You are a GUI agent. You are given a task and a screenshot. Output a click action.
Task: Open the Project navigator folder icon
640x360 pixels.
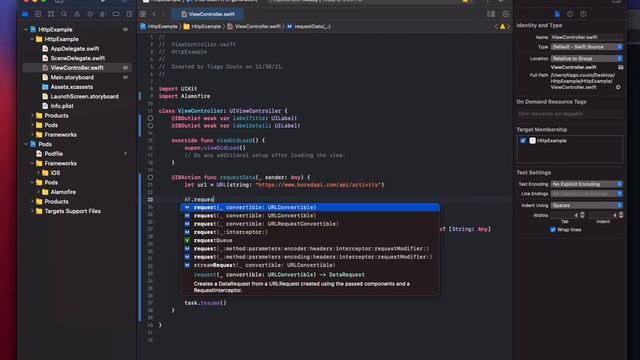click(25, 14)
